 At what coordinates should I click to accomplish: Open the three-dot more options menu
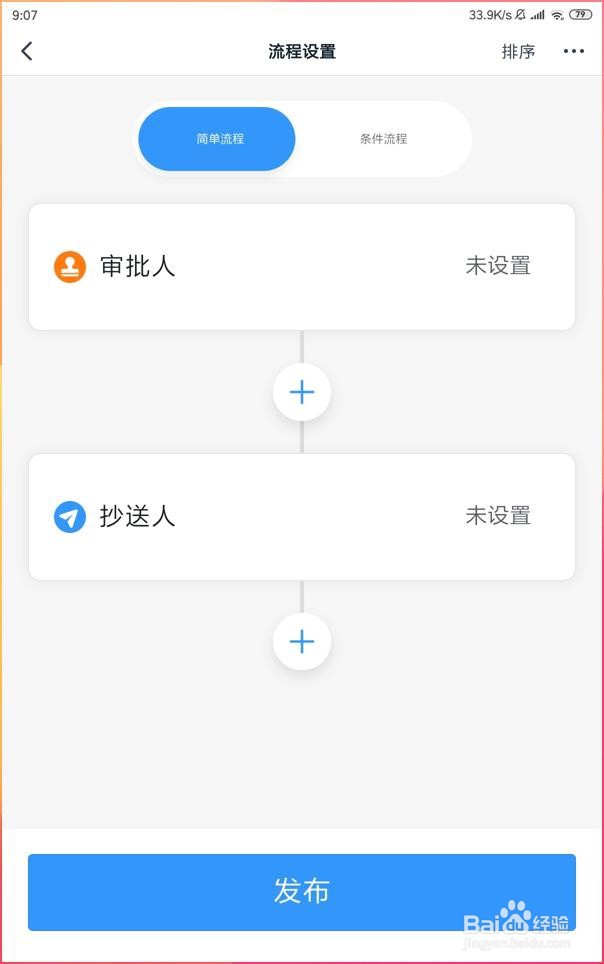573,51
